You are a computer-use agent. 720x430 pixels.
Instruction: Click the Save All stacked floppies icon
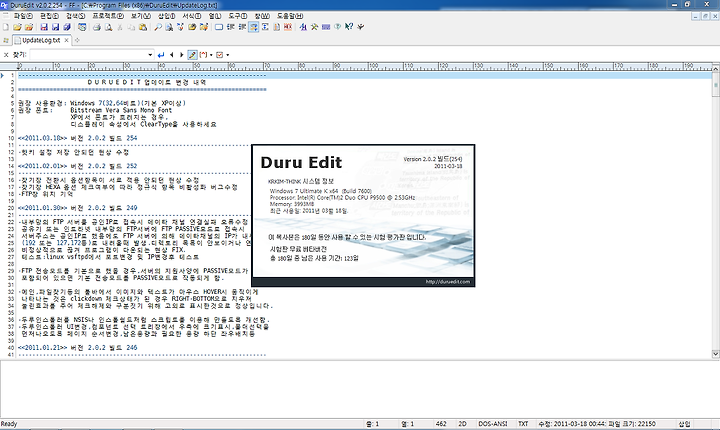coord(67,27)
